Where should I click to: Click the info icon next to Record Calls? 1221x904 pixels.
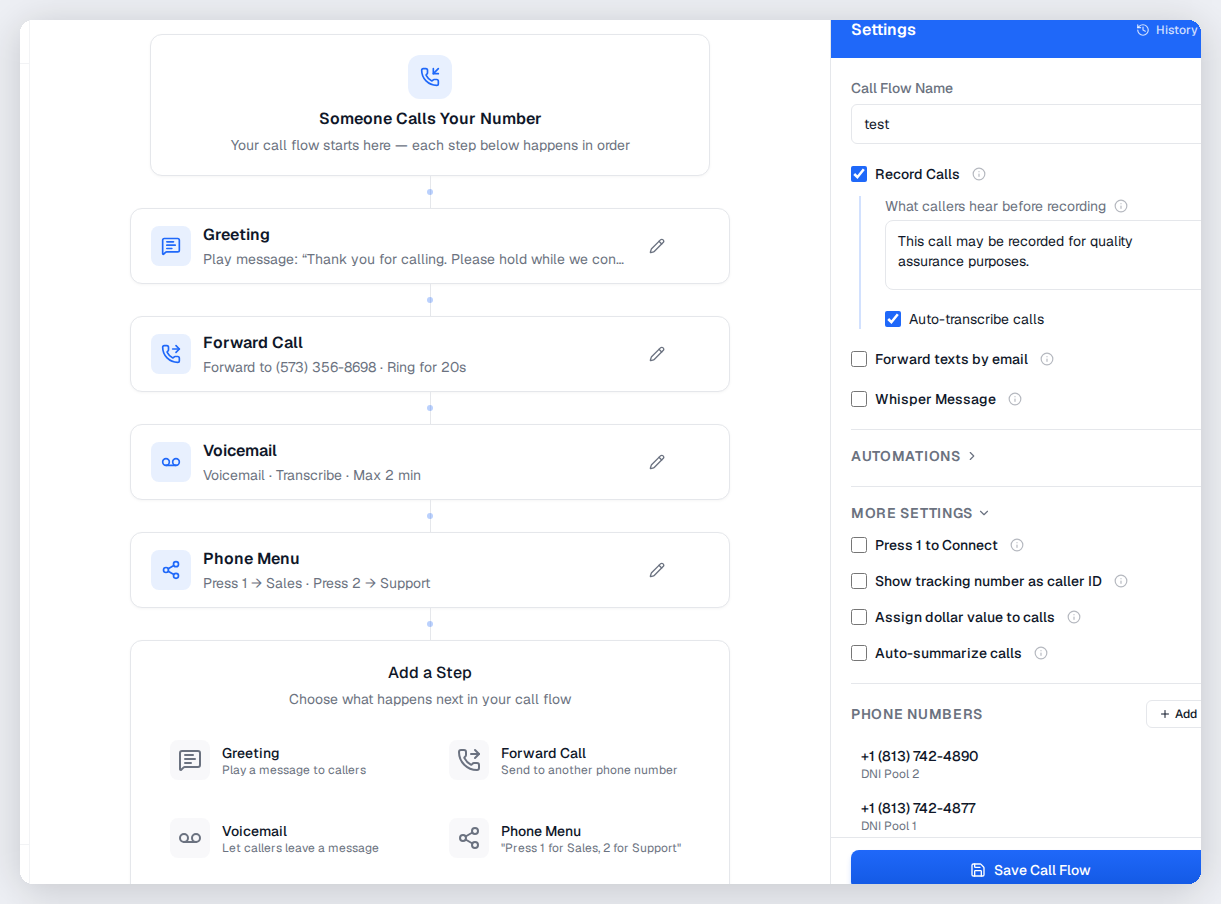click(978, 174)
